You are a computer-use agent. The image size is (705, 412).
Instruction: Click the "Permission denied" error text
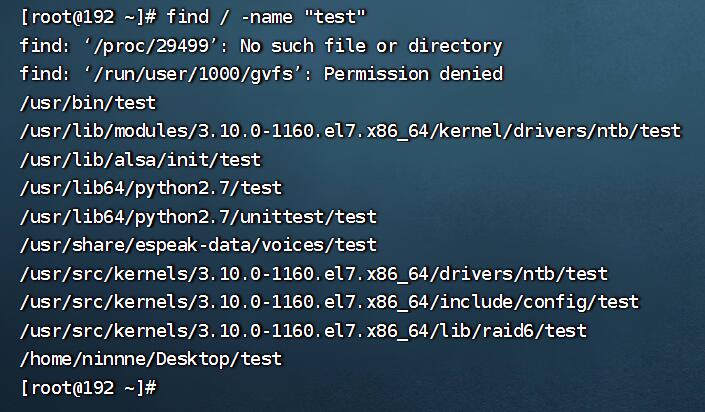[x=413, y=74]
